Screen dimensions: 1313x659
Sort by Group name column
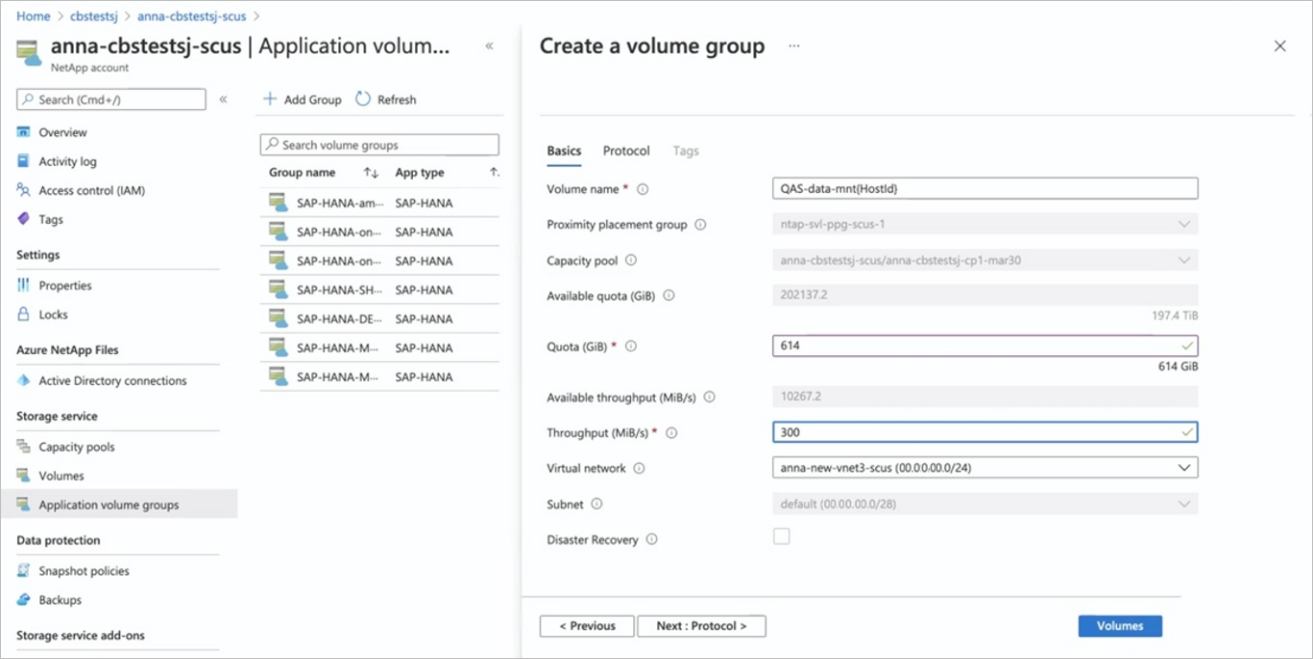371,173
